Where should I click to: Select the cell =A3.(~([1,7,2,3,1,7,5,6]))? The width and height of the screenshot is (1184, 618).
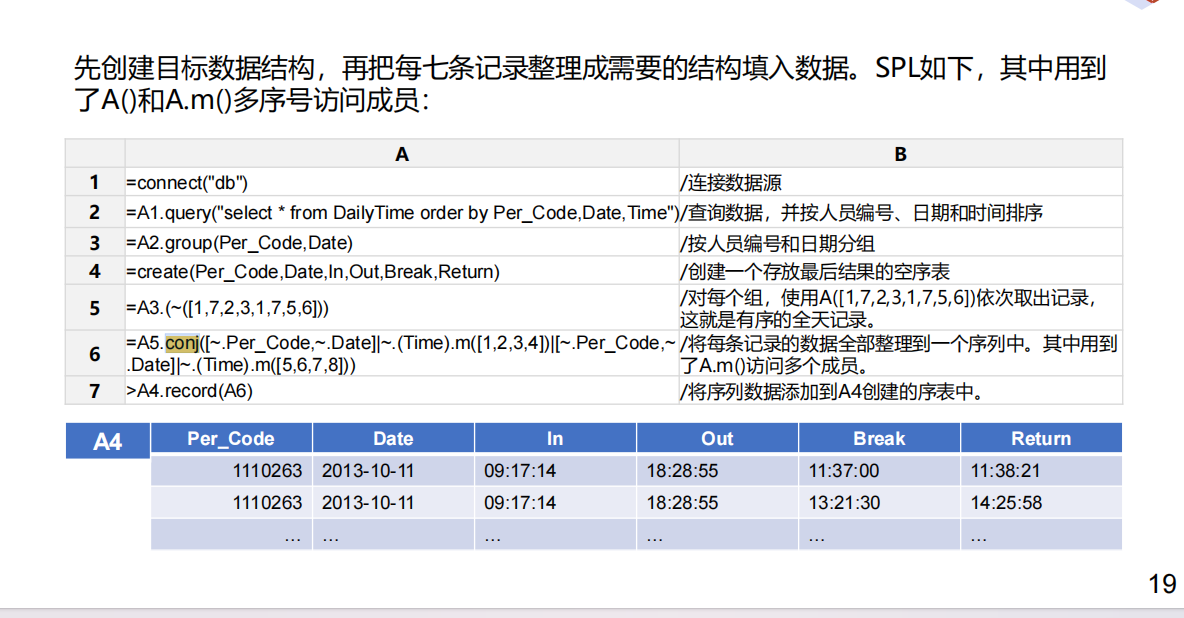(402, 307)
